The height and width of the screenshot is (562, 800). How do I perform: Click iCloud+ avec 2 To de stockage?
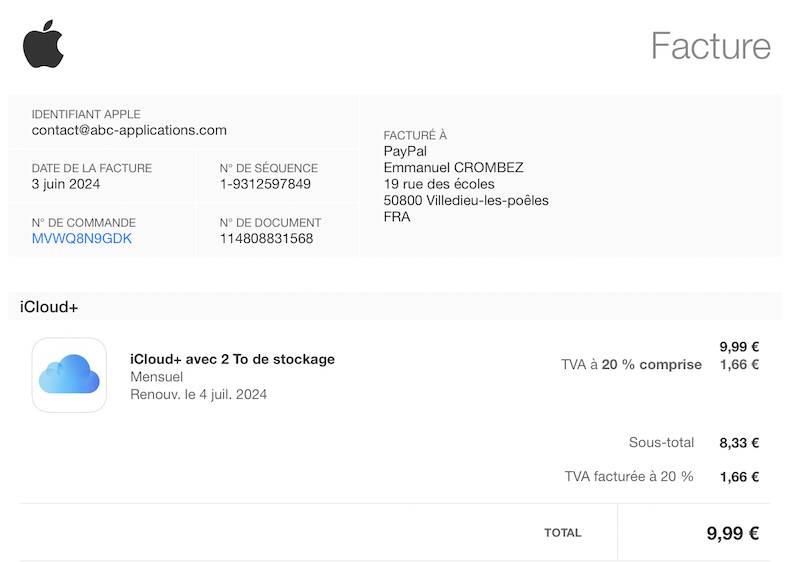[233, 360]
